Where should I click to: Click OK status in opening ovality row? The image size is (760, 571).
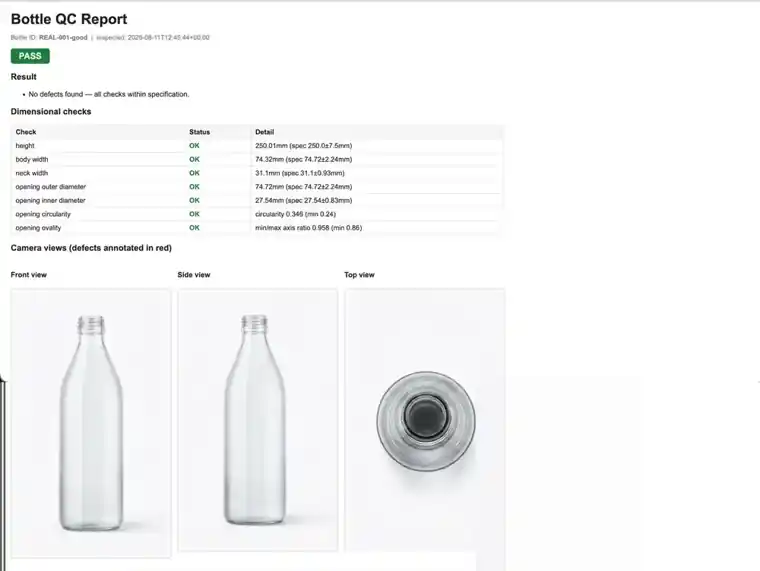pyautogui.click(x=194, y=227)
